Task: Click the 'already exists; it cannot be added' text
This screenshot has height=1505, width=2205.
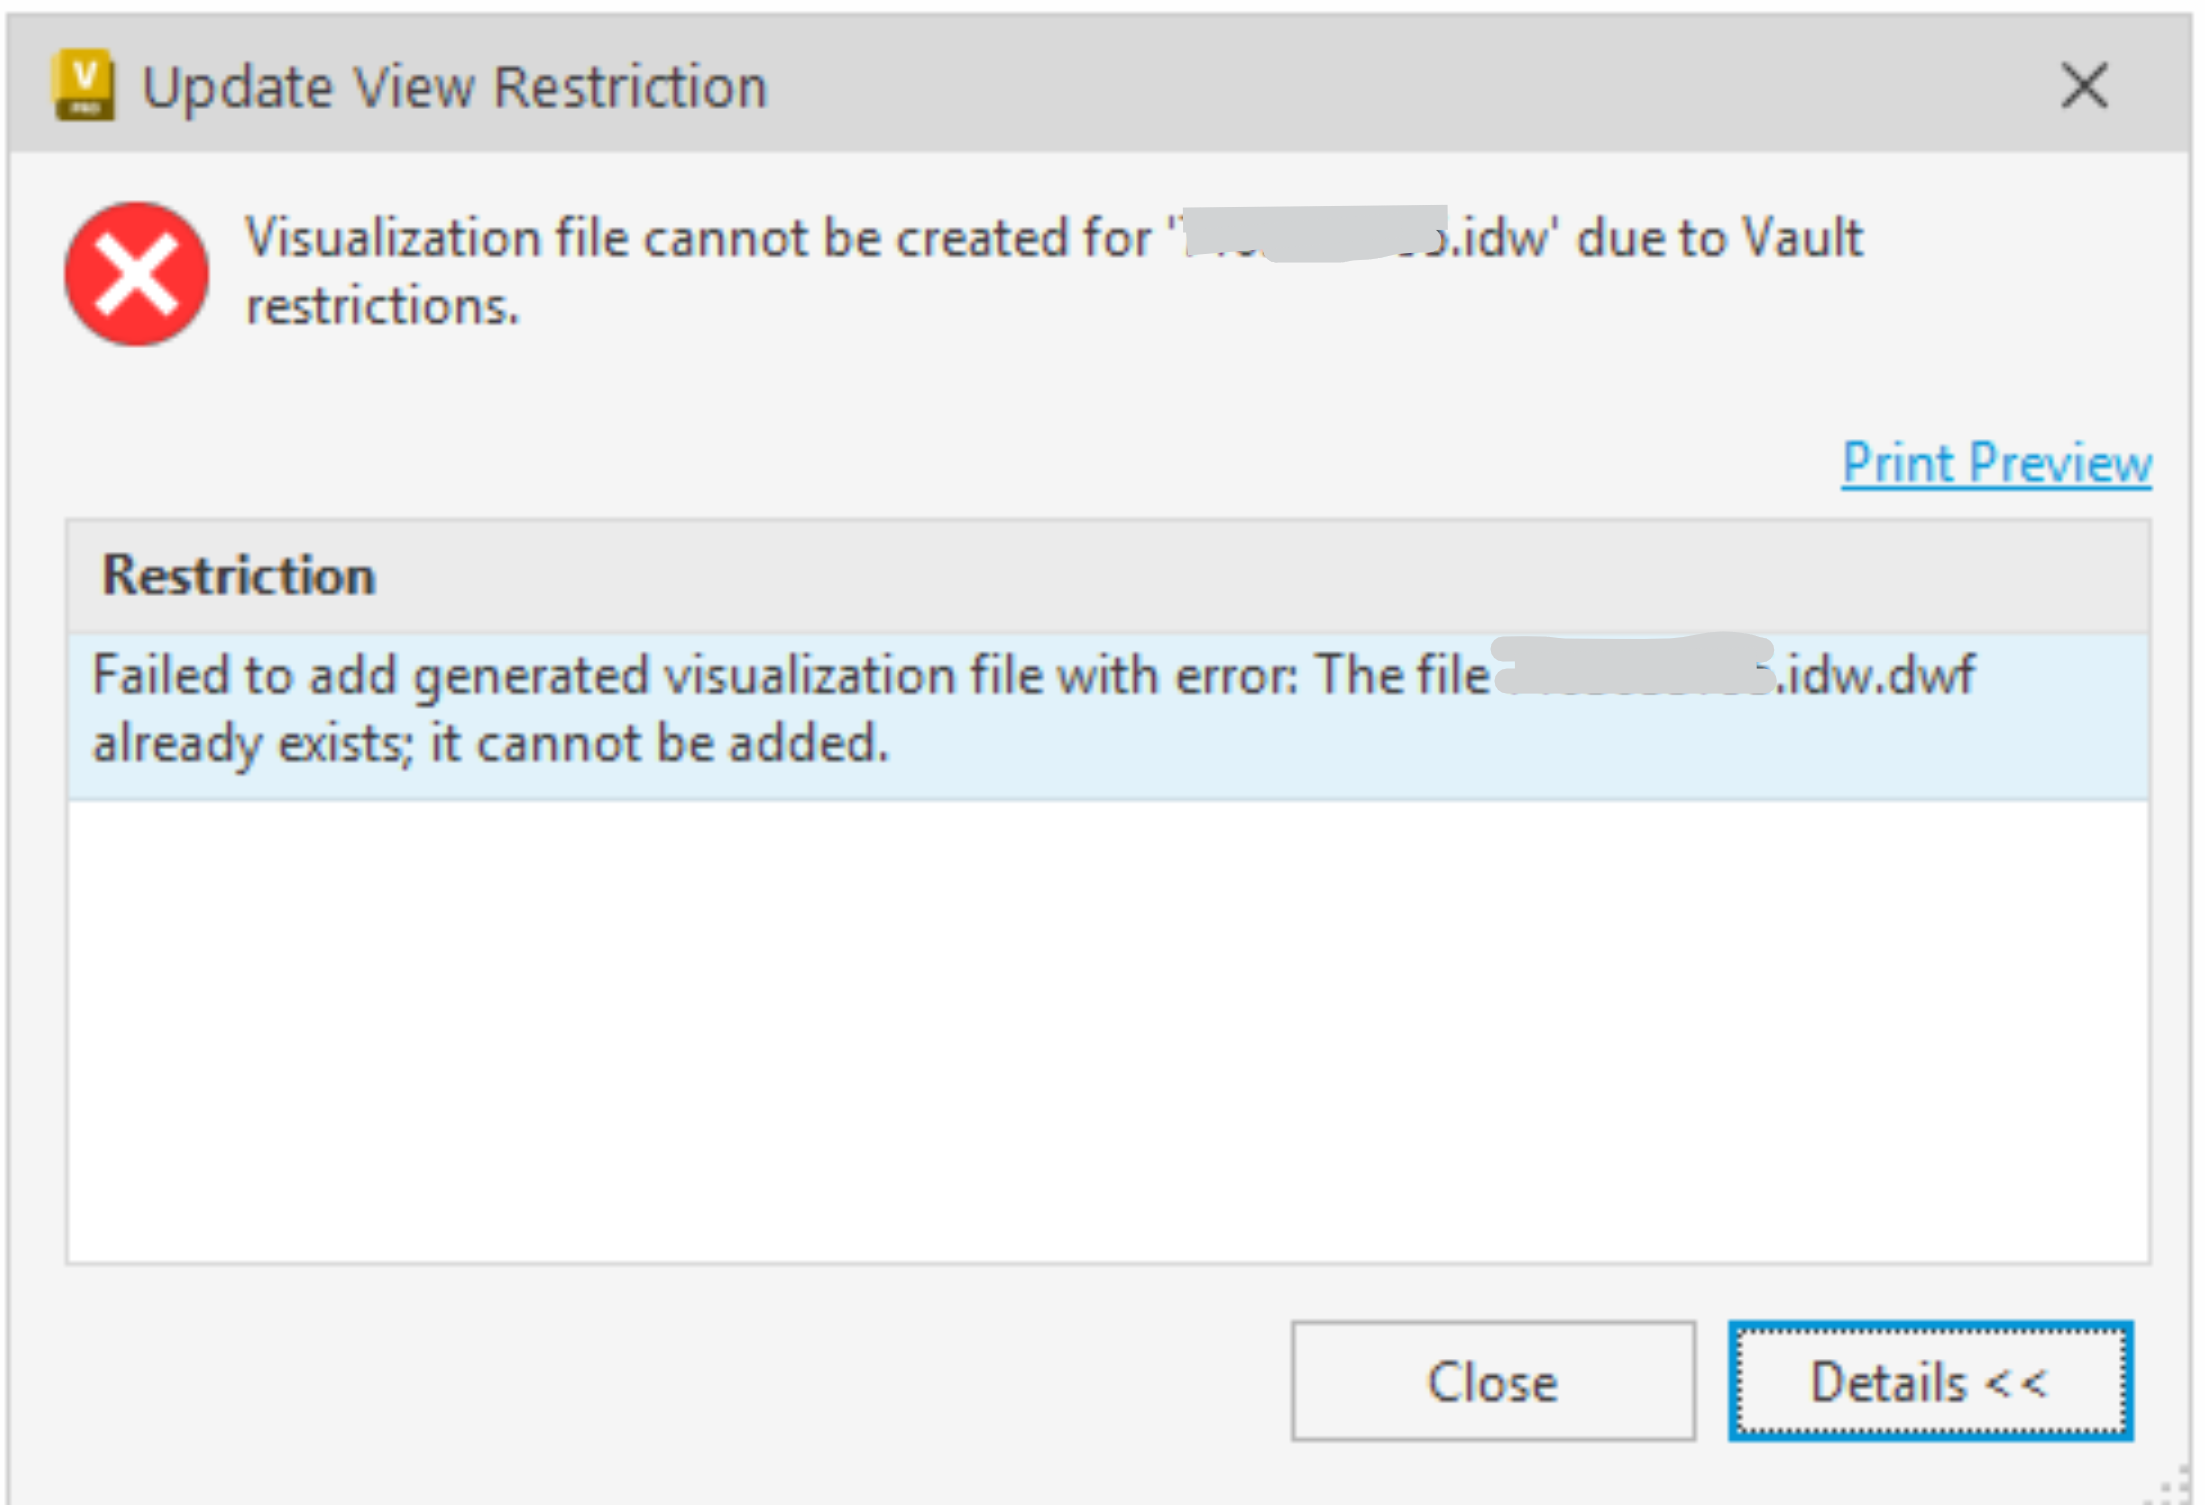Action: click(490, 743)
